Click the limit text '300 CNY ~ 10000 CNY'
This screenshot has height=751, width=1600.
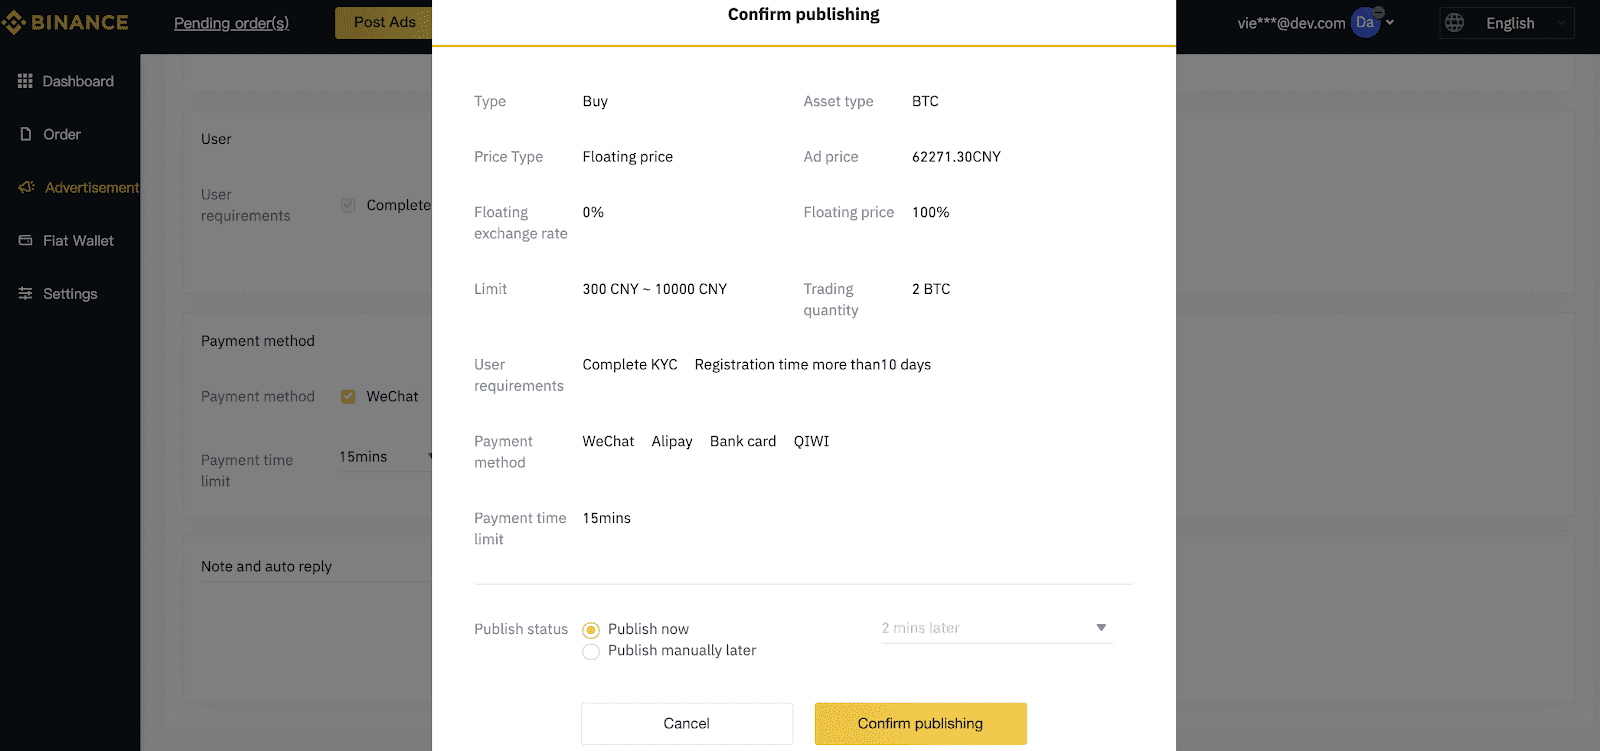[655, 289]
